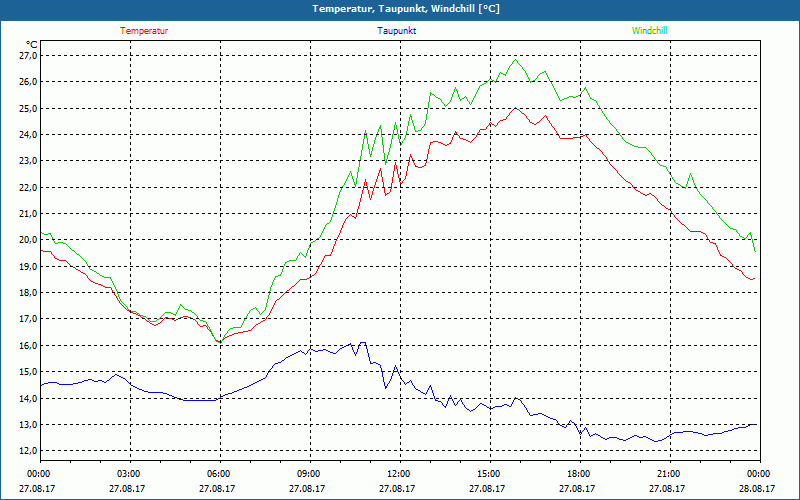800x500 pixels.
Task: Click the red Temperatur legend label
Action: [x=144, y=31]
